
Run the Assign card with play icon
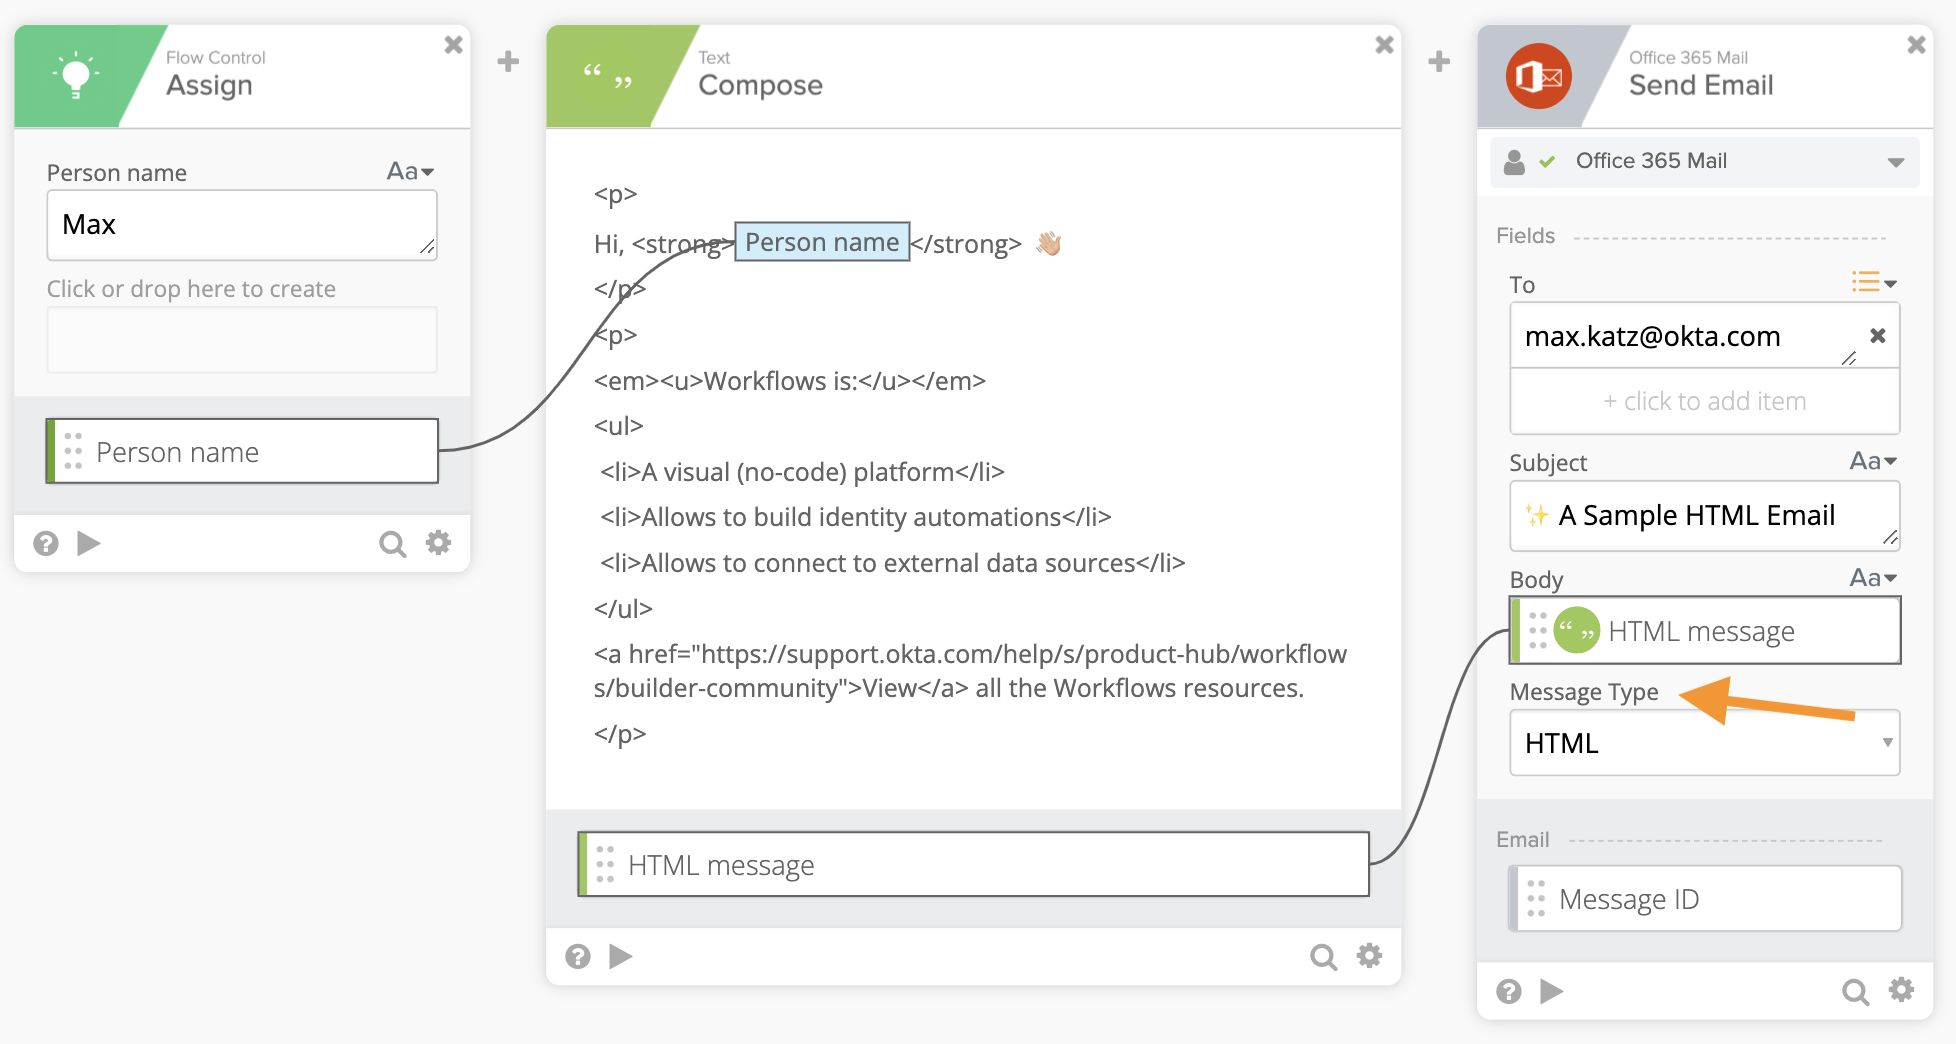(89, 543)
